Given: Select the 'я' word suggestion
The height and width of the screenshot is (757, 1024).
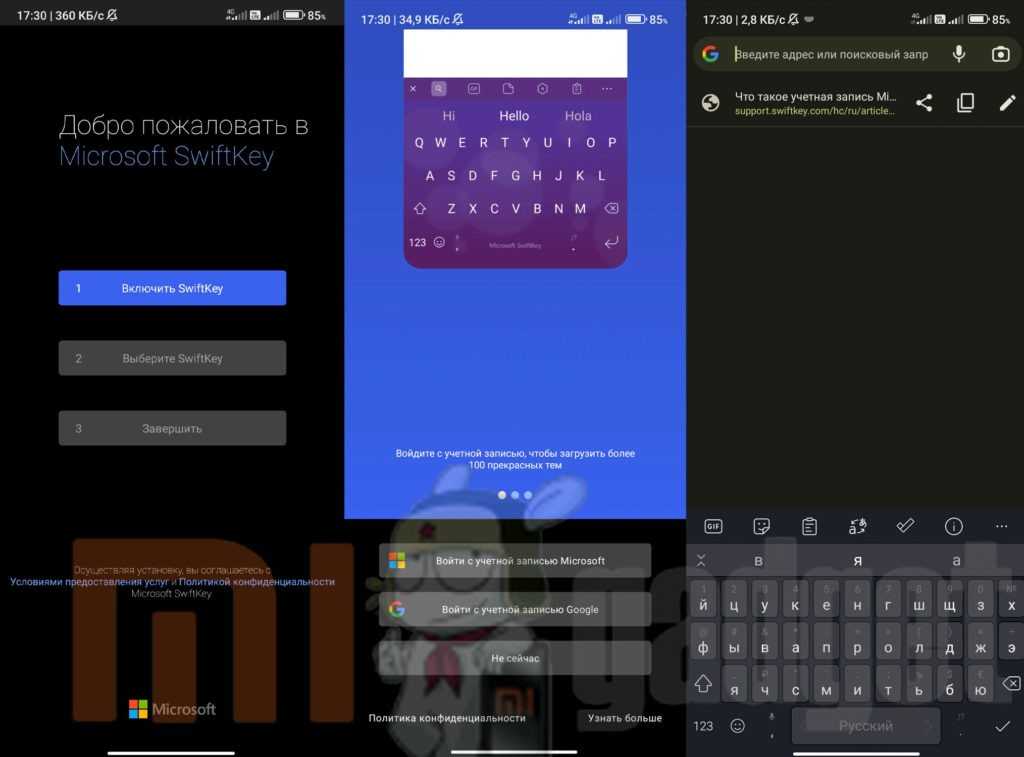Looking at the screenshot, I should (x=857, y=561).
